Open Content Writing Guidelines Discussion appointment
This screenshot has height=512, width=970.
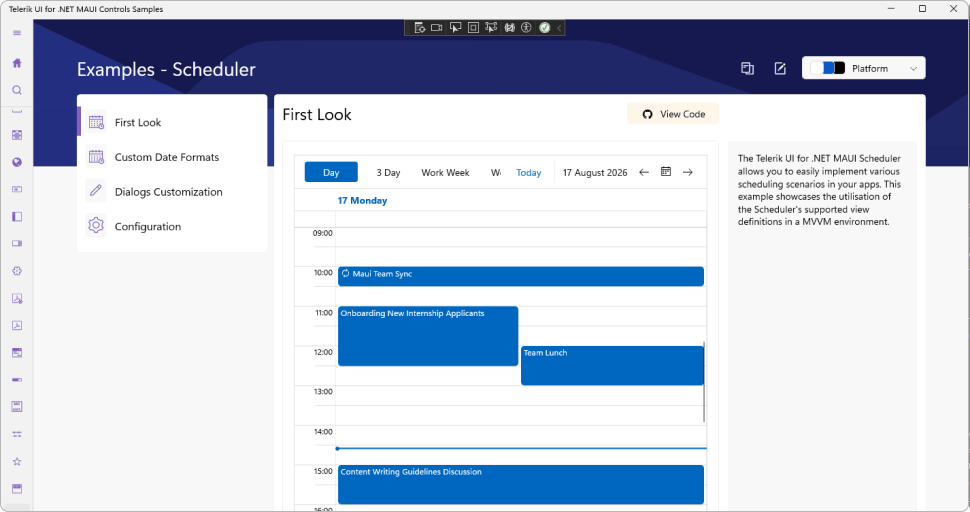[521, 484]
